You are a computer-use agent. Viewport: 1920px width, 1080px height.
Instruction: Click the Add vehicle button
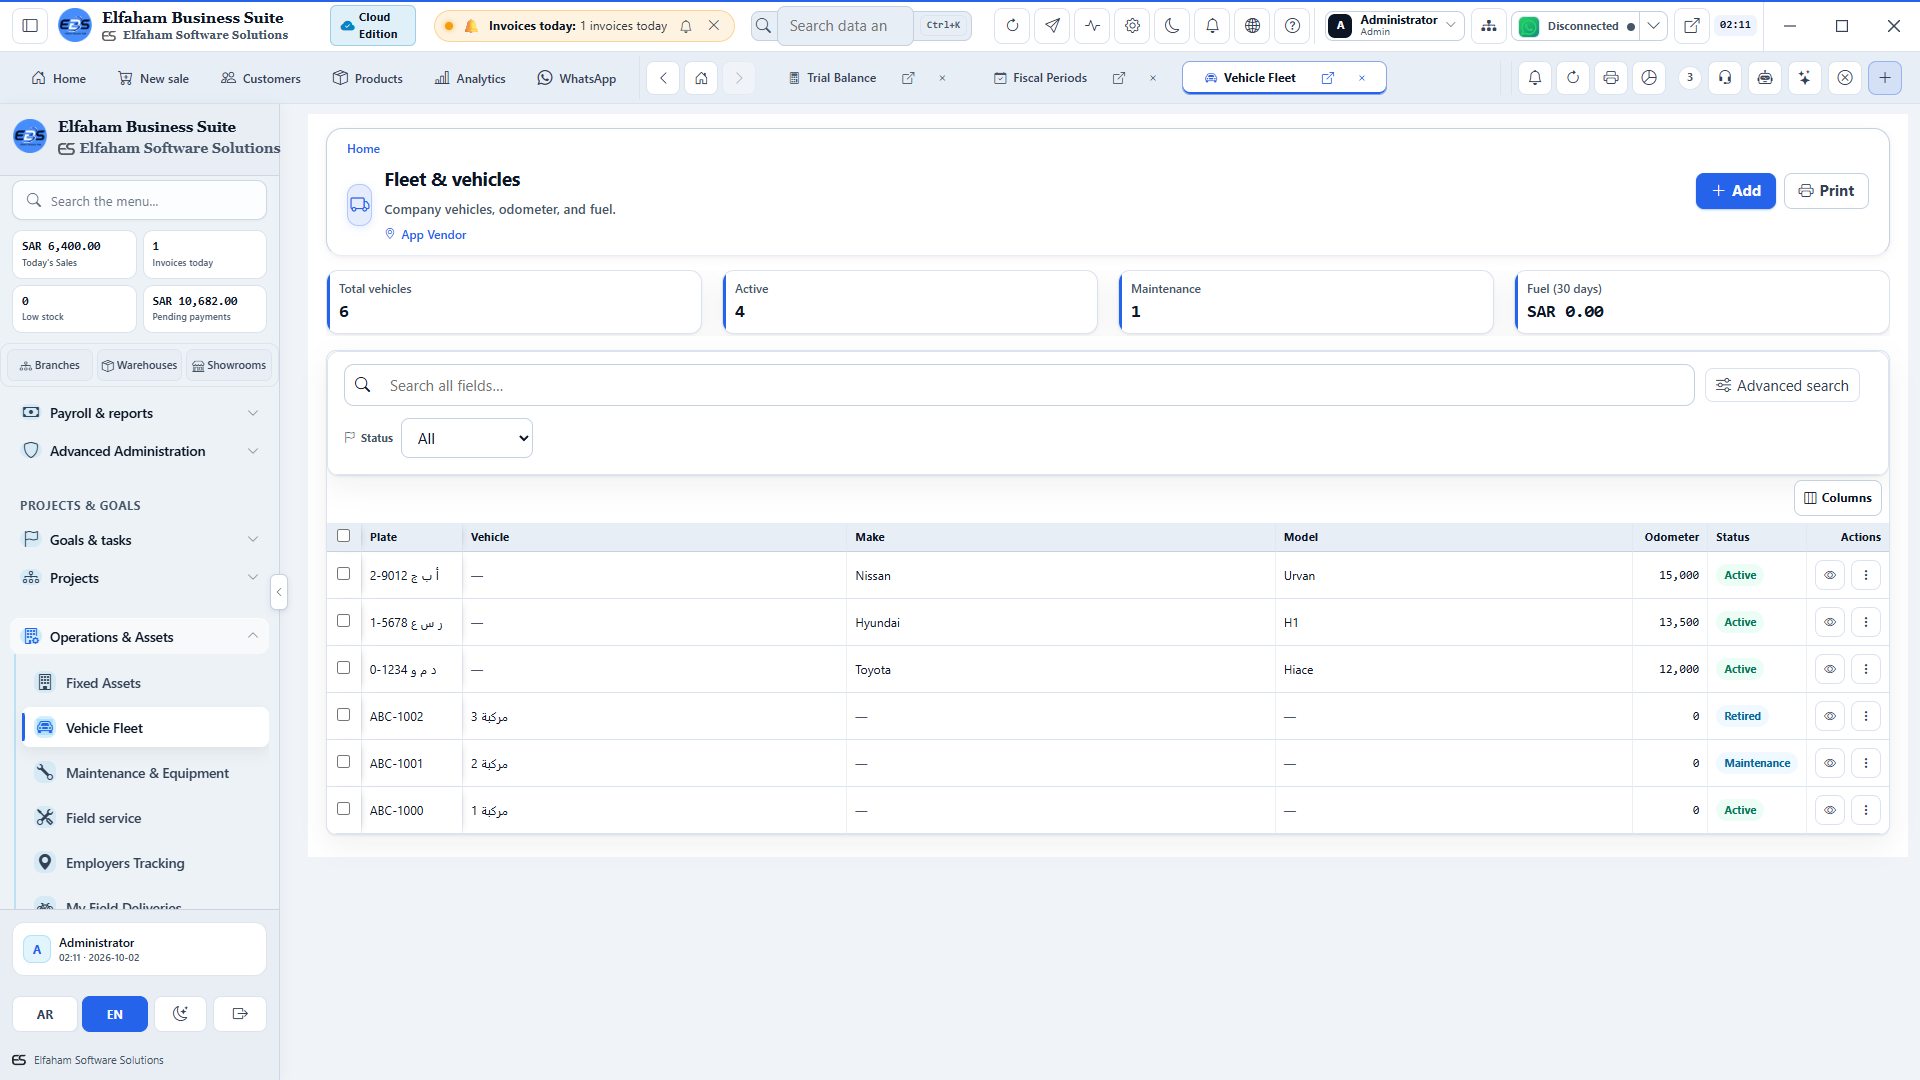coord(1735,191)
